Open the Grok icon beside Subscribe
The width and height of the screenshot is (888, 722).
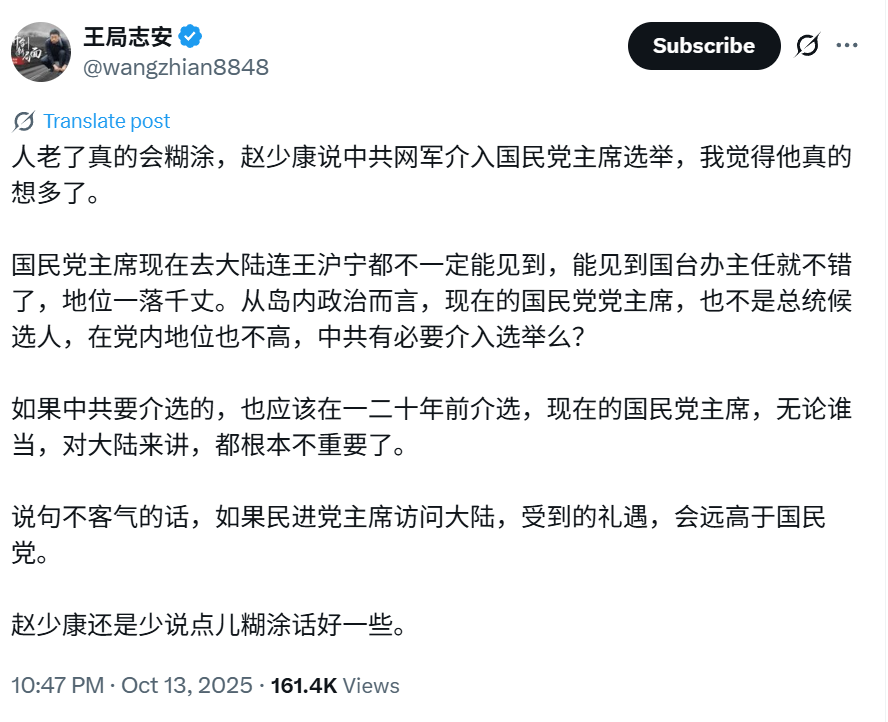(807, 46)
